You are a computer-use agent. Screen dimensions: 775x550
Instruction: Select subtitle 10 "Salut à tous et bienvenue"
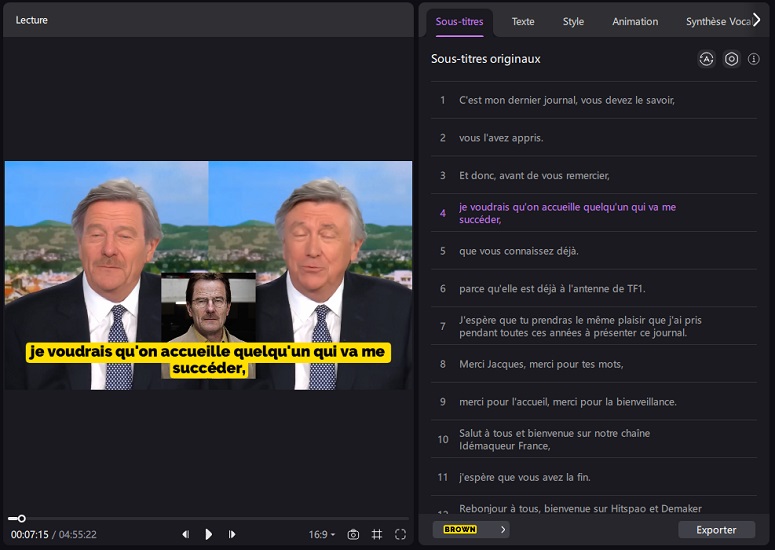pos(594,439)
